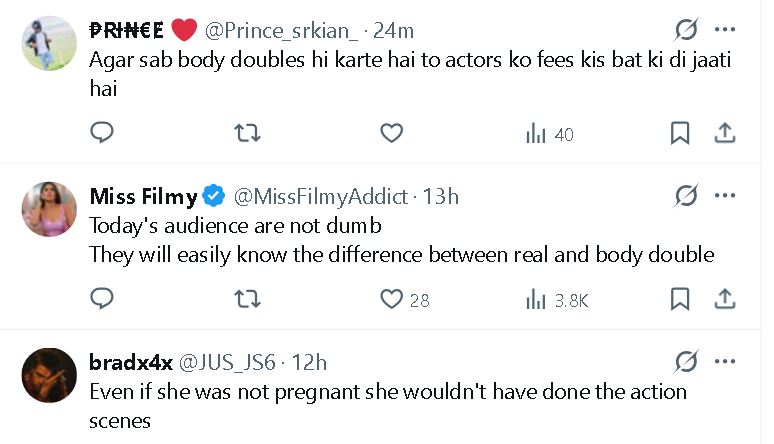This screenshot has height=444, width=774.
Task: Reply to Miss Filmy's tweet
Action: [x=101, y=298]
